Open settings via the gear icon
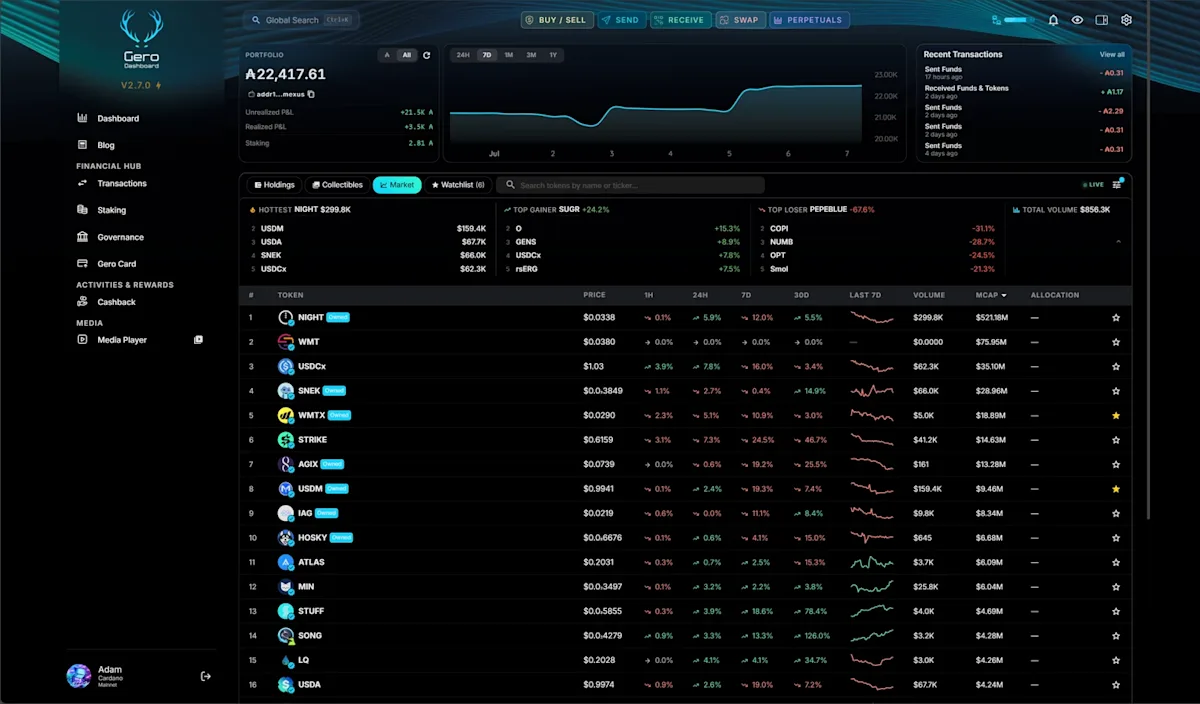Image resolution: width=1200 pixels, height=704 pixels. click(x=1126, y=20)
